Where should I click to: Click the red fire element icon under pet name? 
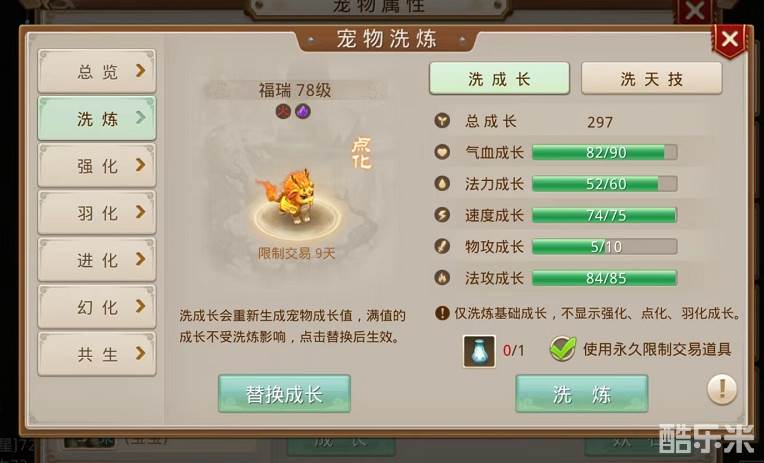click(283, 112)
